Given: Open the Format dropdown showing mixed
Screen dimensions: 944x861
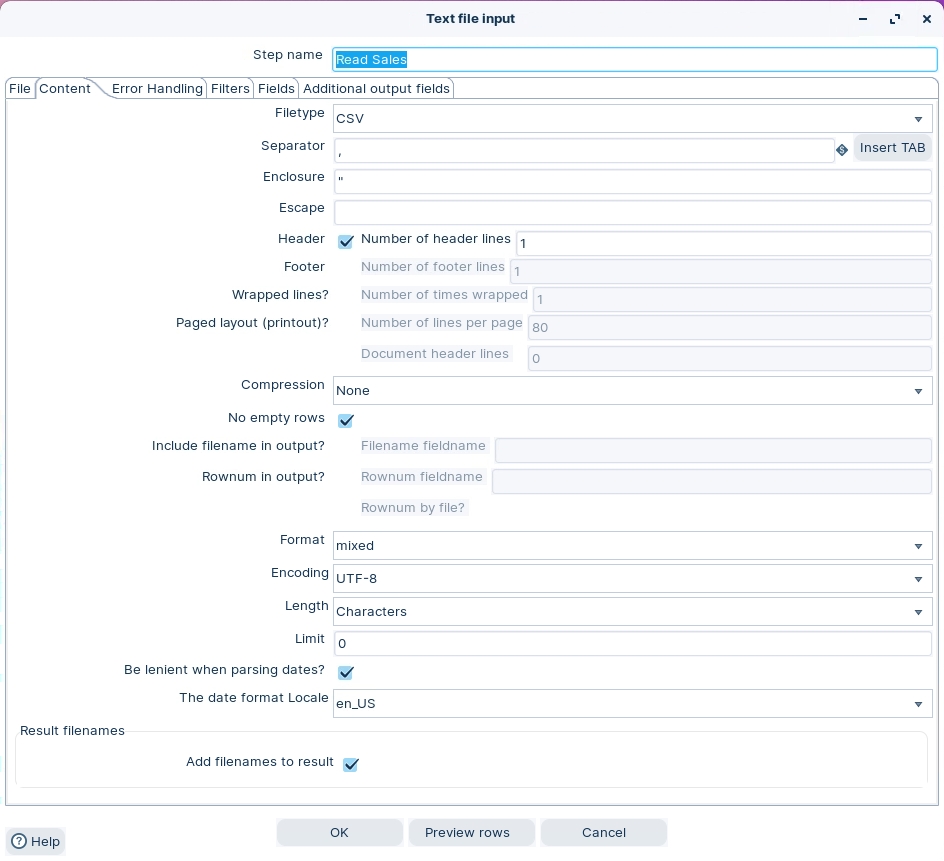Looking at the screenshot, I should click(x=917, y=546).
